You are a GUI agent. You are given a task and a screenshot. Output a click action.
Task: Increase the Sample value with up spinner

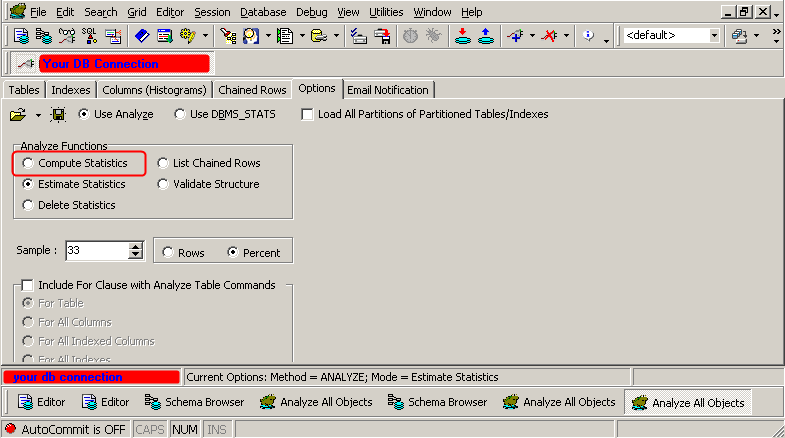point(136,247)
